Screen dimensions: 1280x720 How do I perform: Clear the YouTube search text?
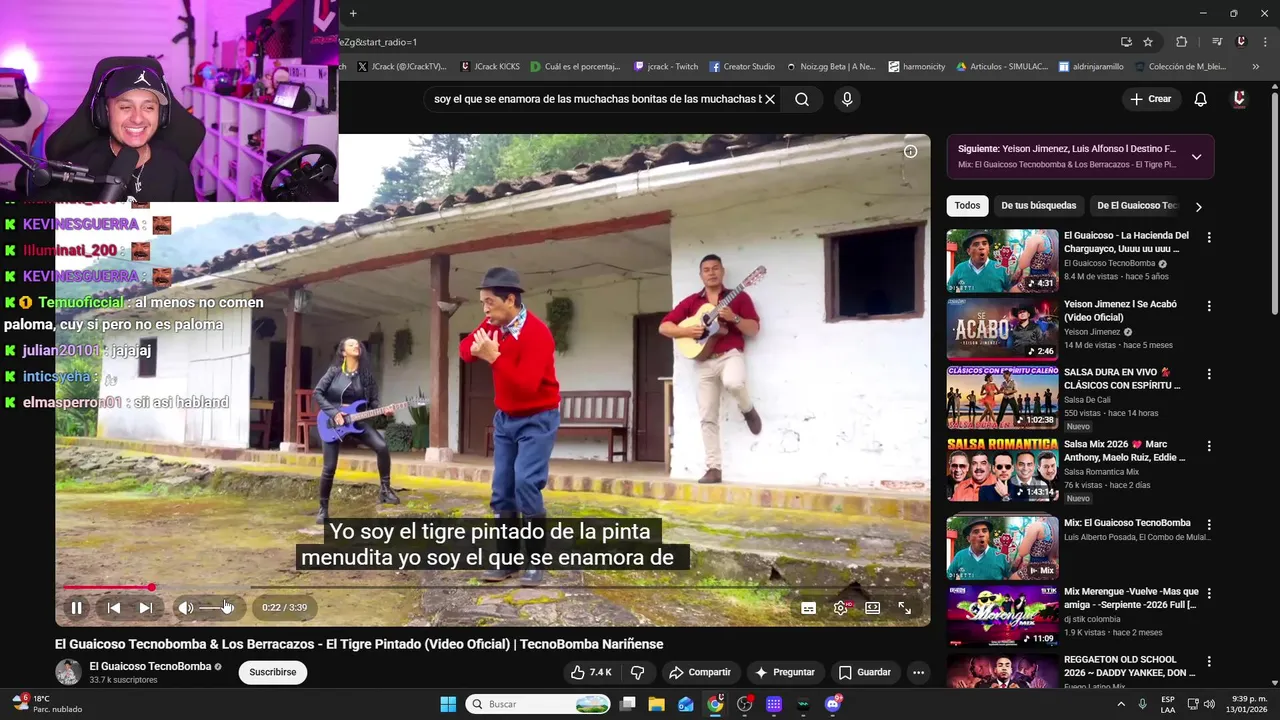click(x=770, y=99)
